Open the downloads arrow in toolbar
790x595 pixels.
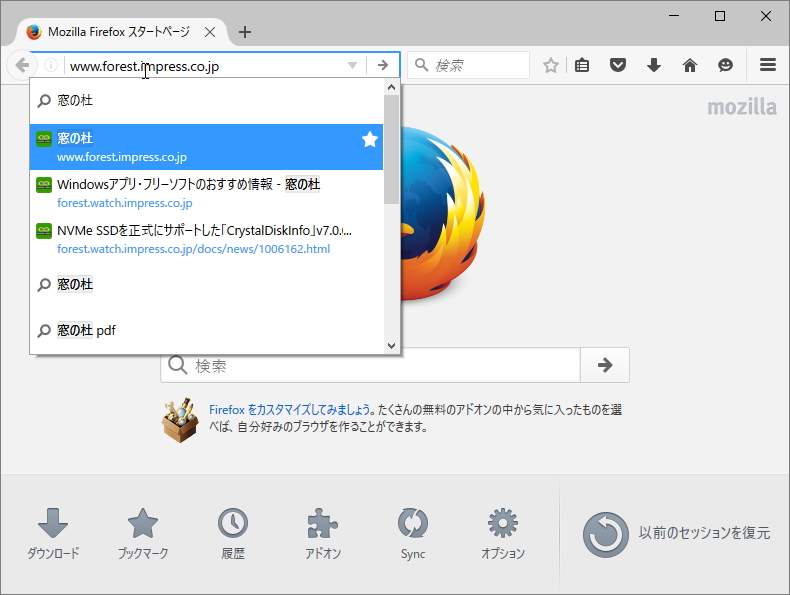click(654, 65)
